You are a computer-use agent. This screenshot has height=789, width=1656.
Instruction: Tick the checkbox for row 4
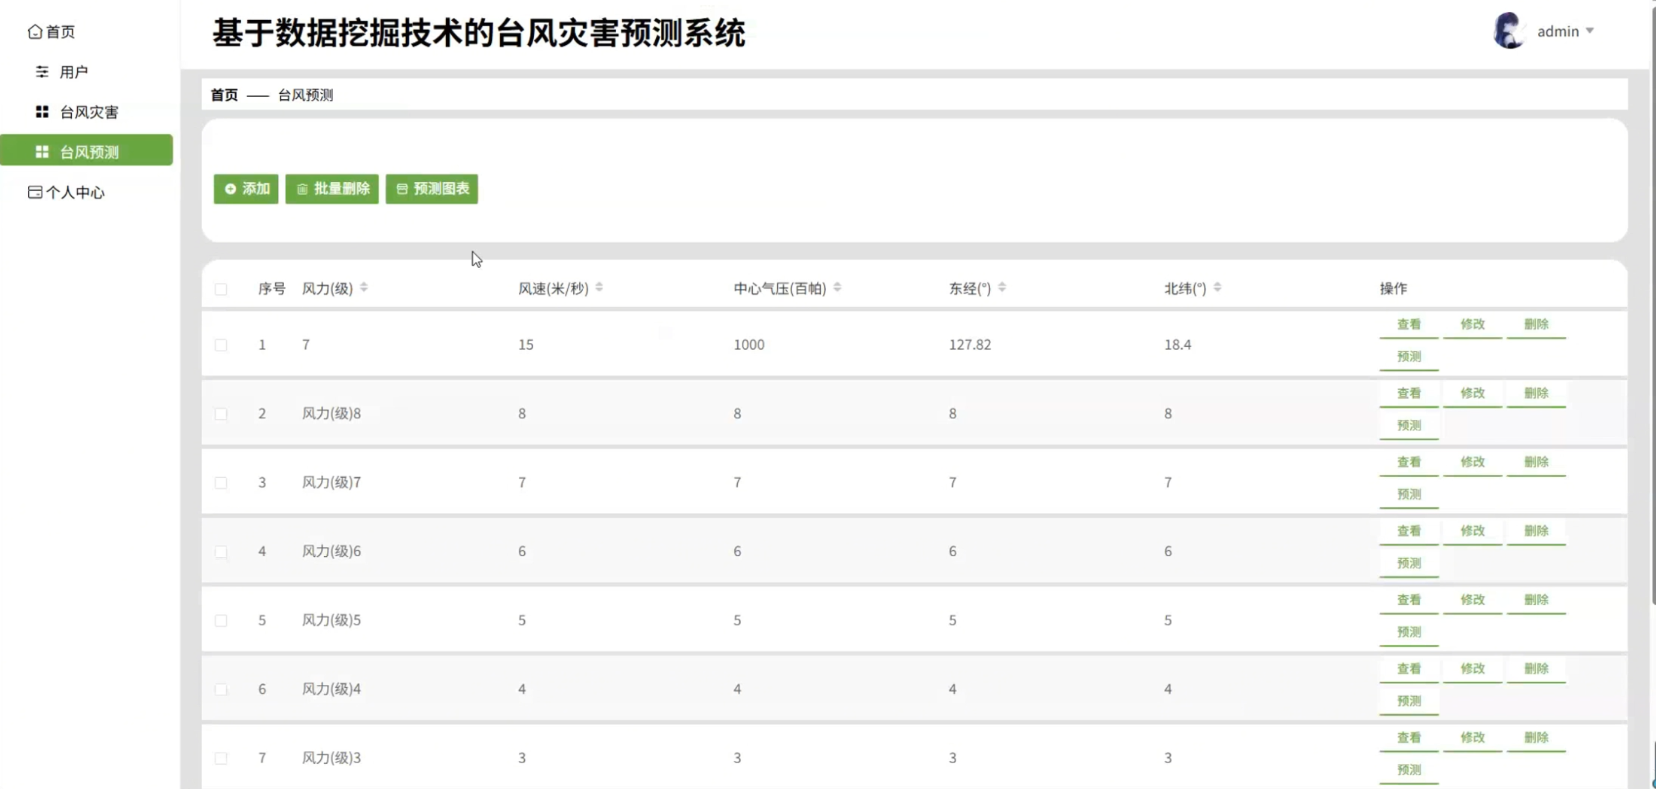[221, 552]
